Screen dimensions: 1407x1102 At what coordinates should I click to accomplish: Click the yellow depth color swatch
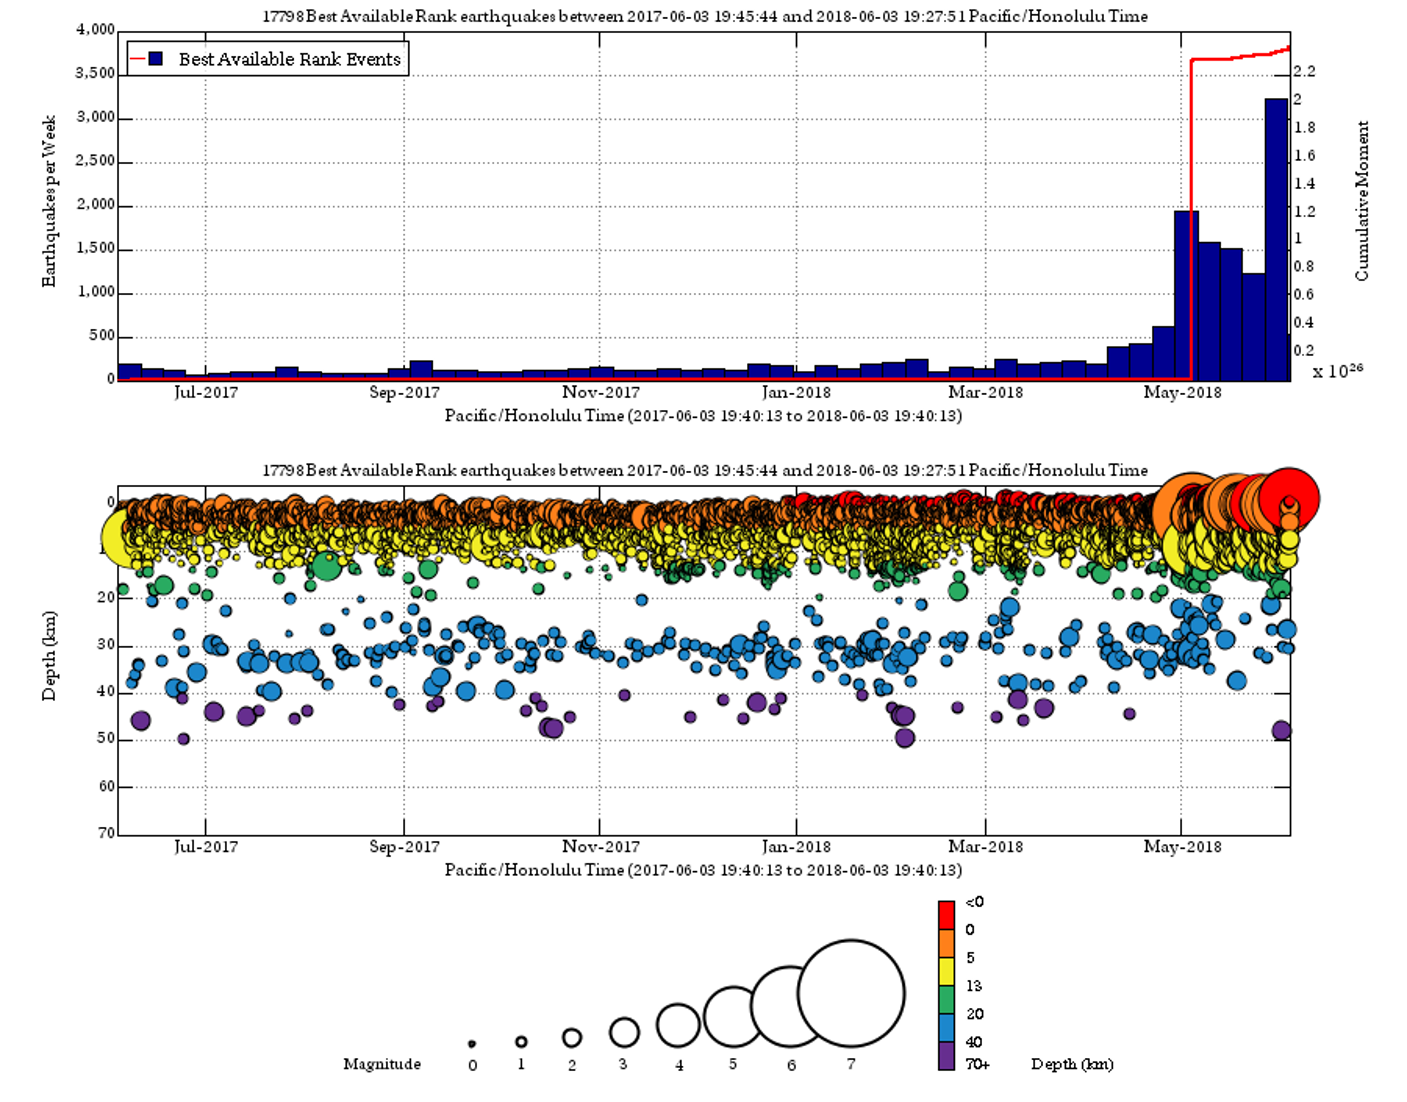coord(946,971)
